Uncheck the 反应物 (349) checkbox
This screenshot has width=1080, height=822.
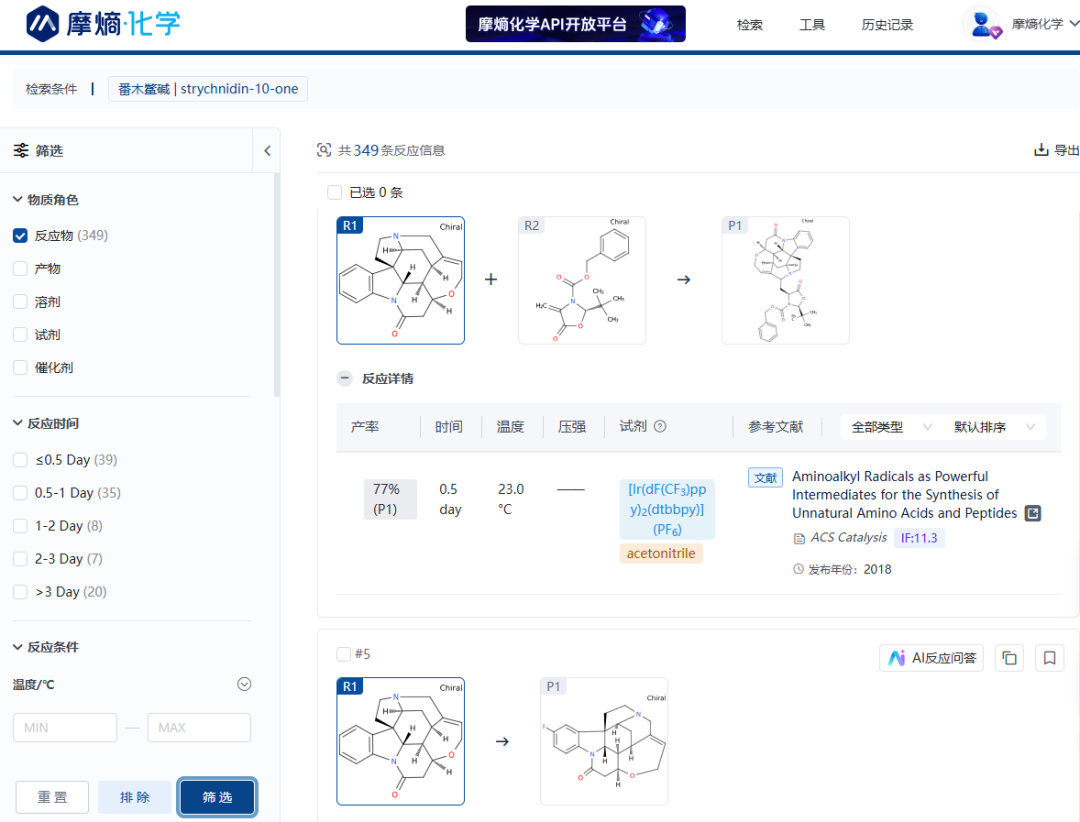tap(20, 236)
